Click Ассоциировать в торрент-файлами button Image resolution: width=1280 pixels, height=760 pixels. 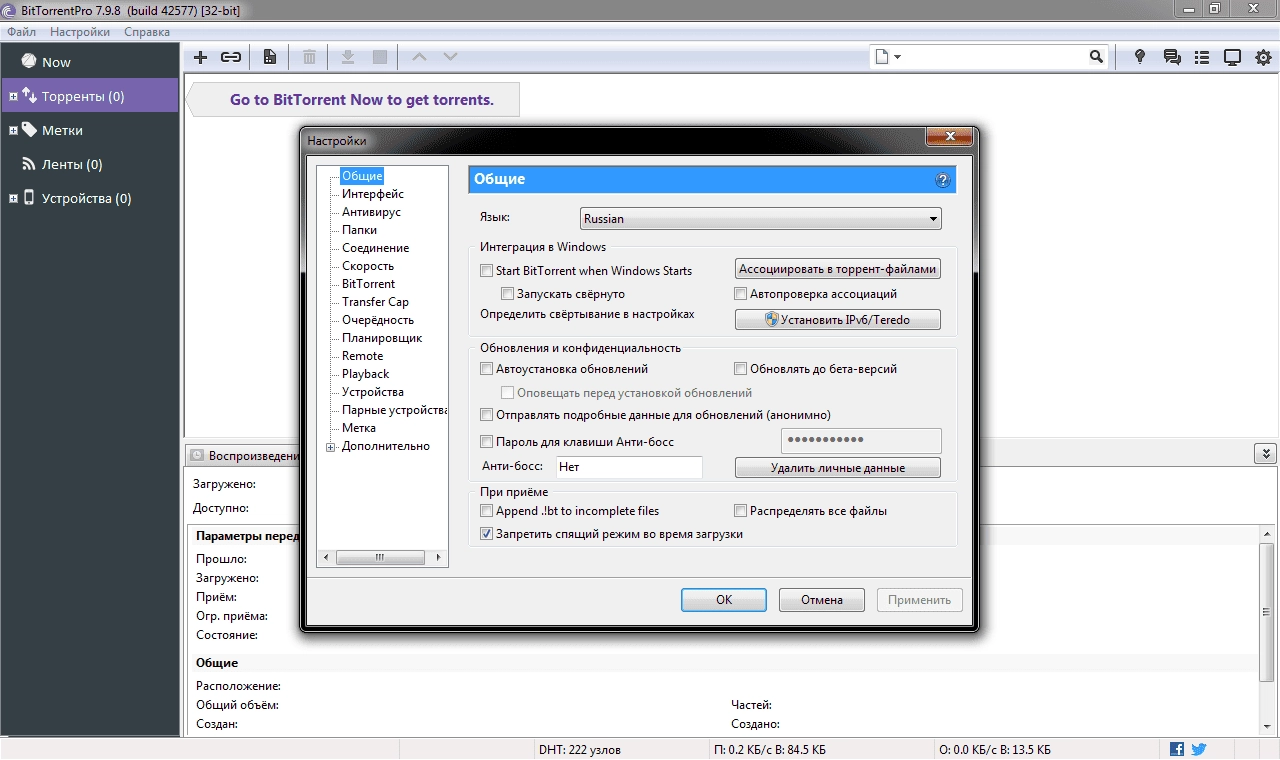[838, 269]
